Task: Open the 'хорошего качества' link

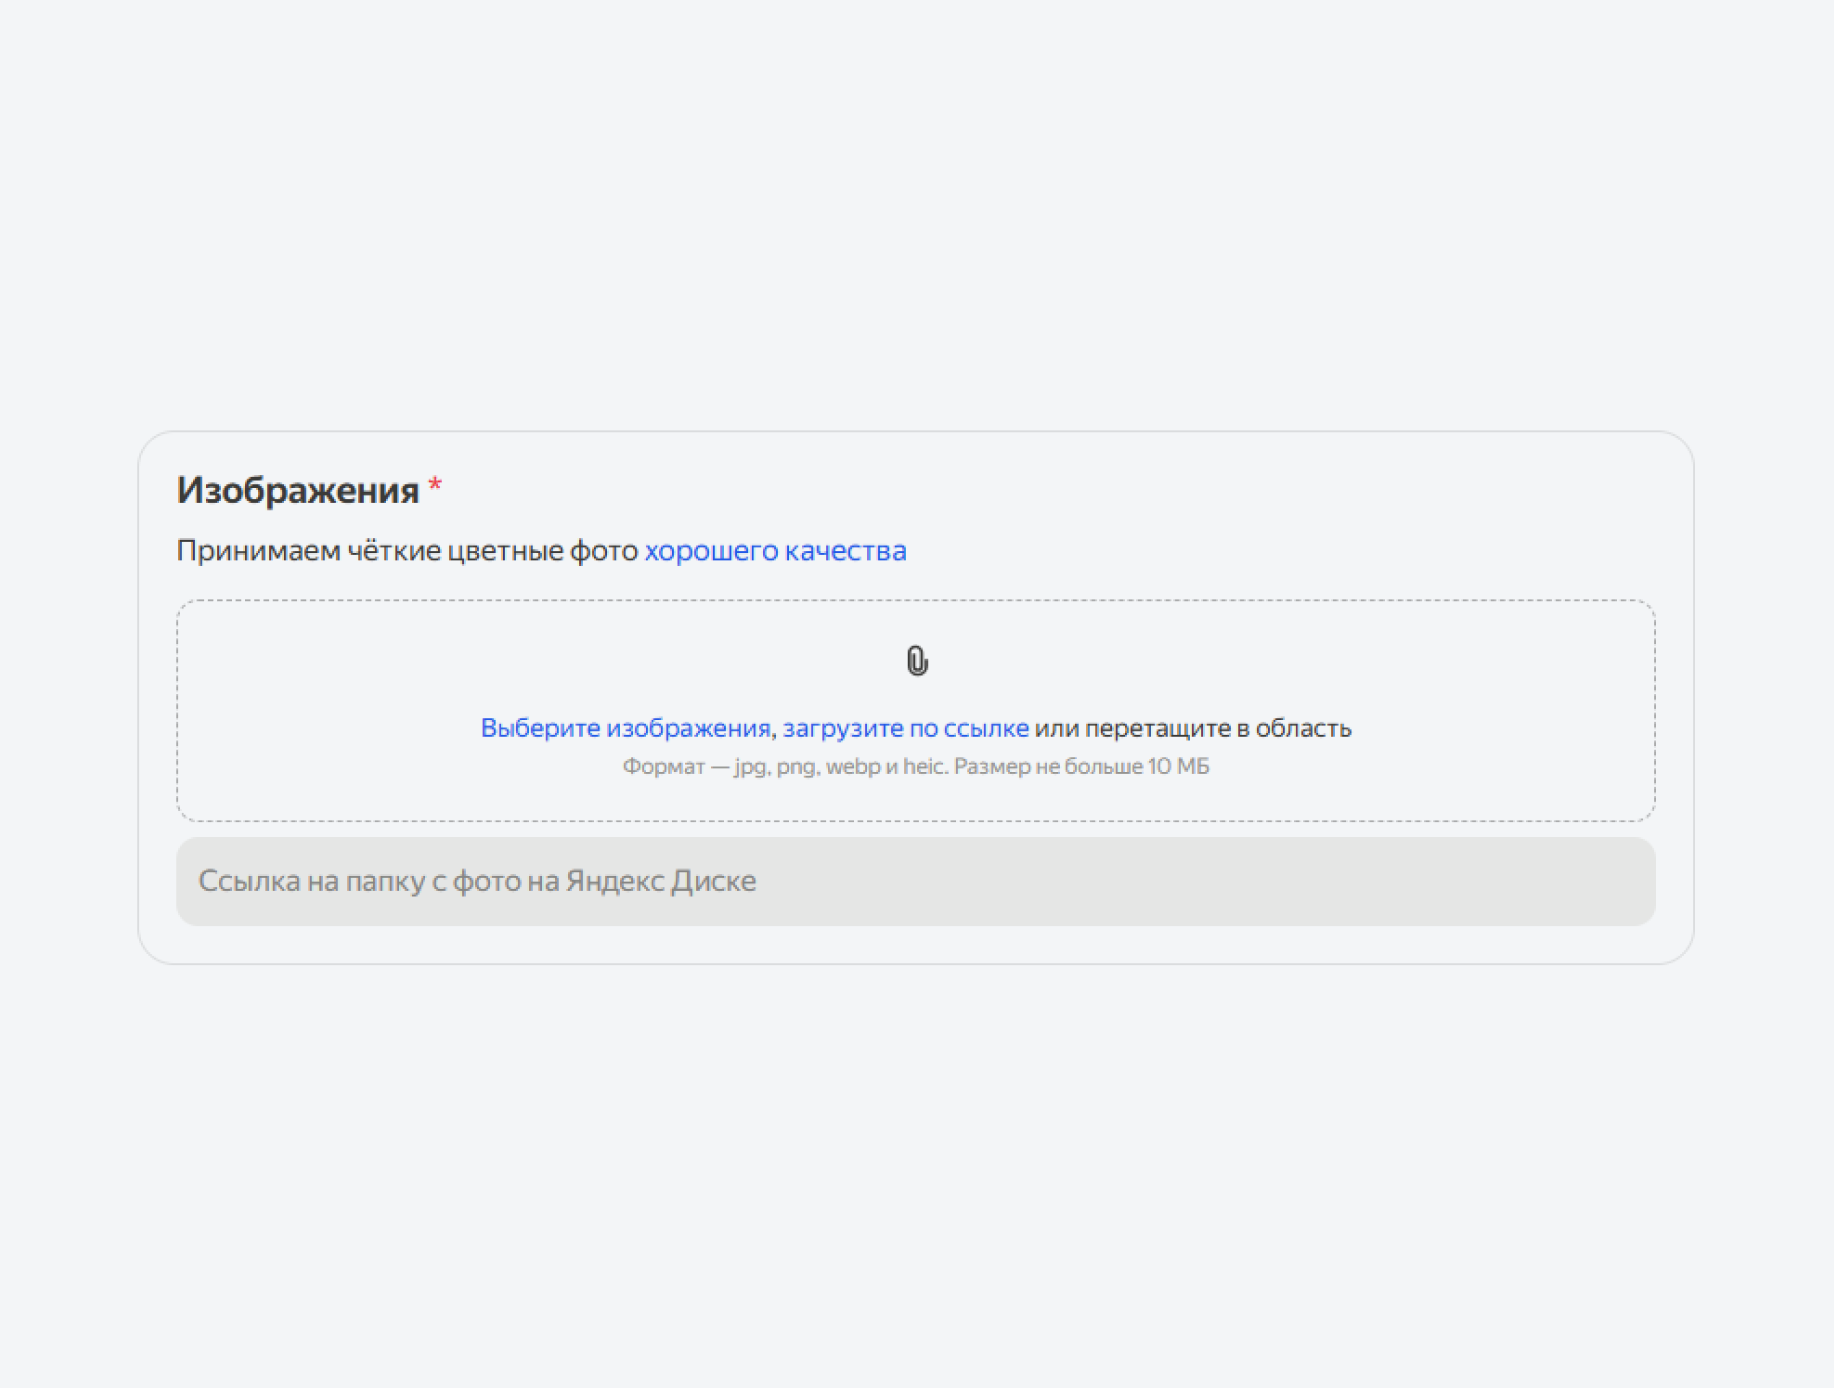Action: coord(775,551)
